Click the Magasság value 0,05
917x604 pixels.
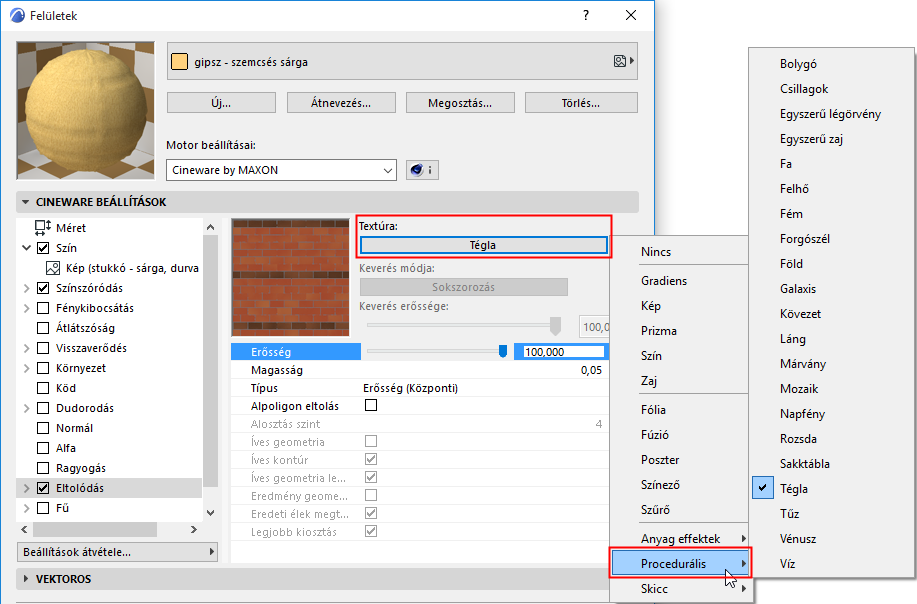point(591,370)
